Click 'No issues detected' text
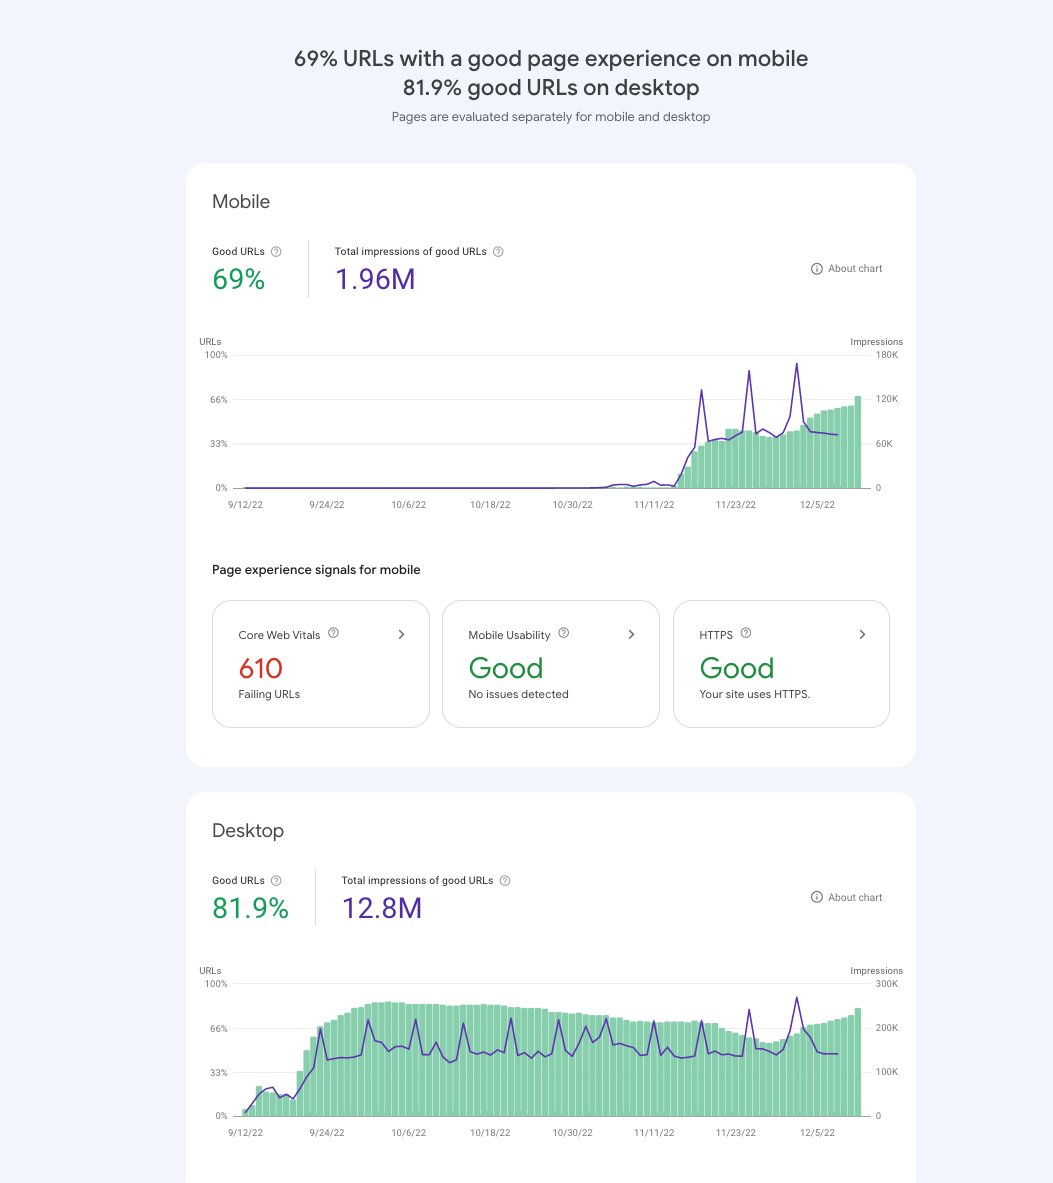The image size is (1053, 1183). (518, 694)
